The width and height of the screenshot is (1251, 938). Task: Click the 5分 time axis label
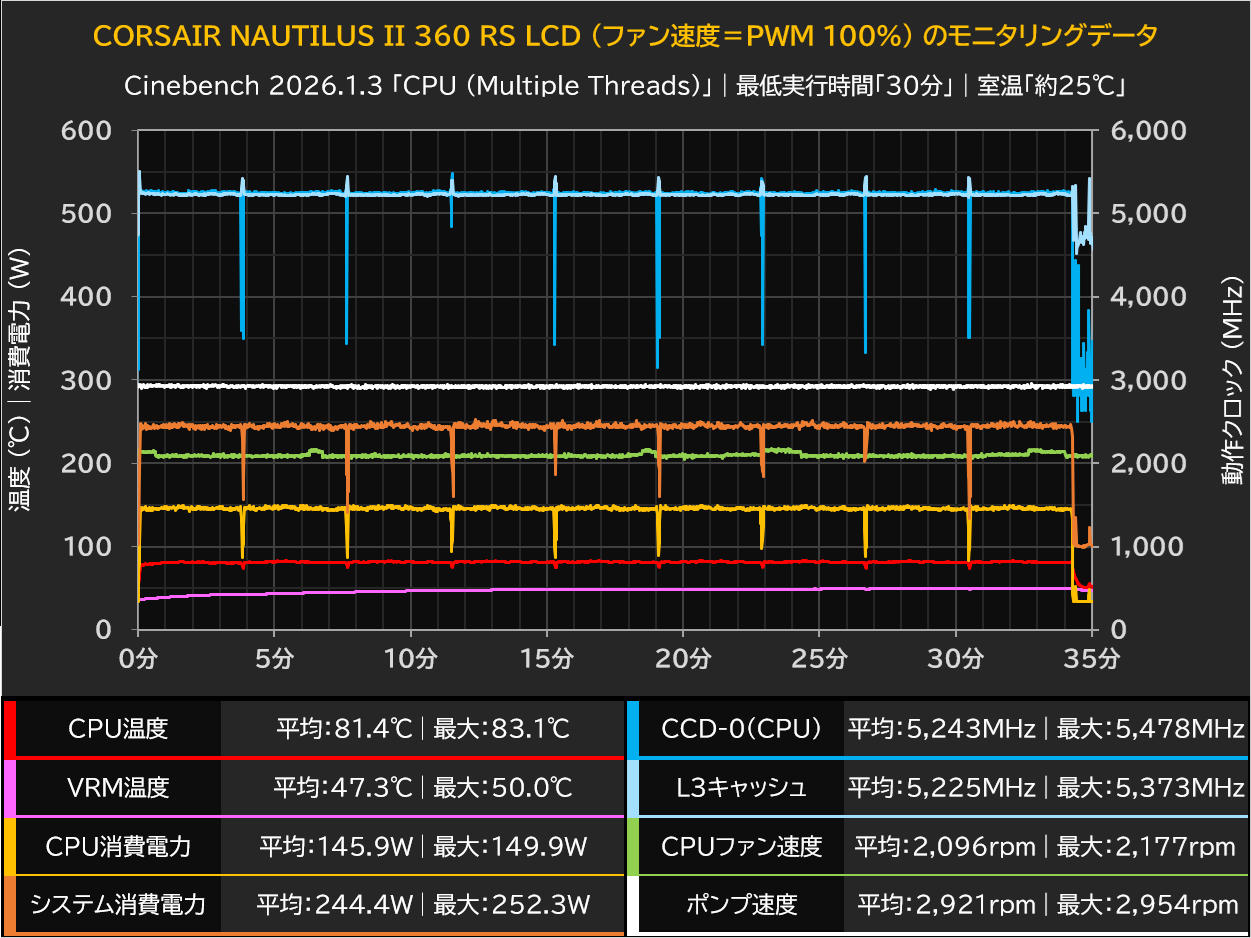274,658
